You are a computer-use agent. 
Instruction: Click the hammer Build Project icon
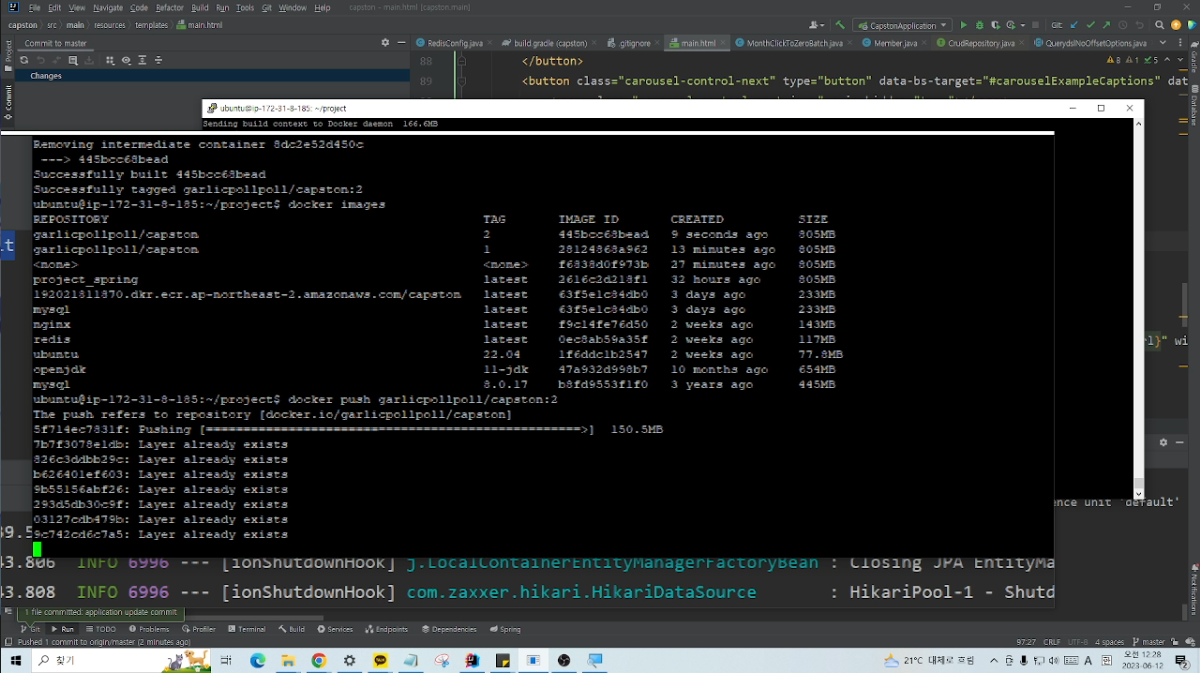[x=841, y=25]
